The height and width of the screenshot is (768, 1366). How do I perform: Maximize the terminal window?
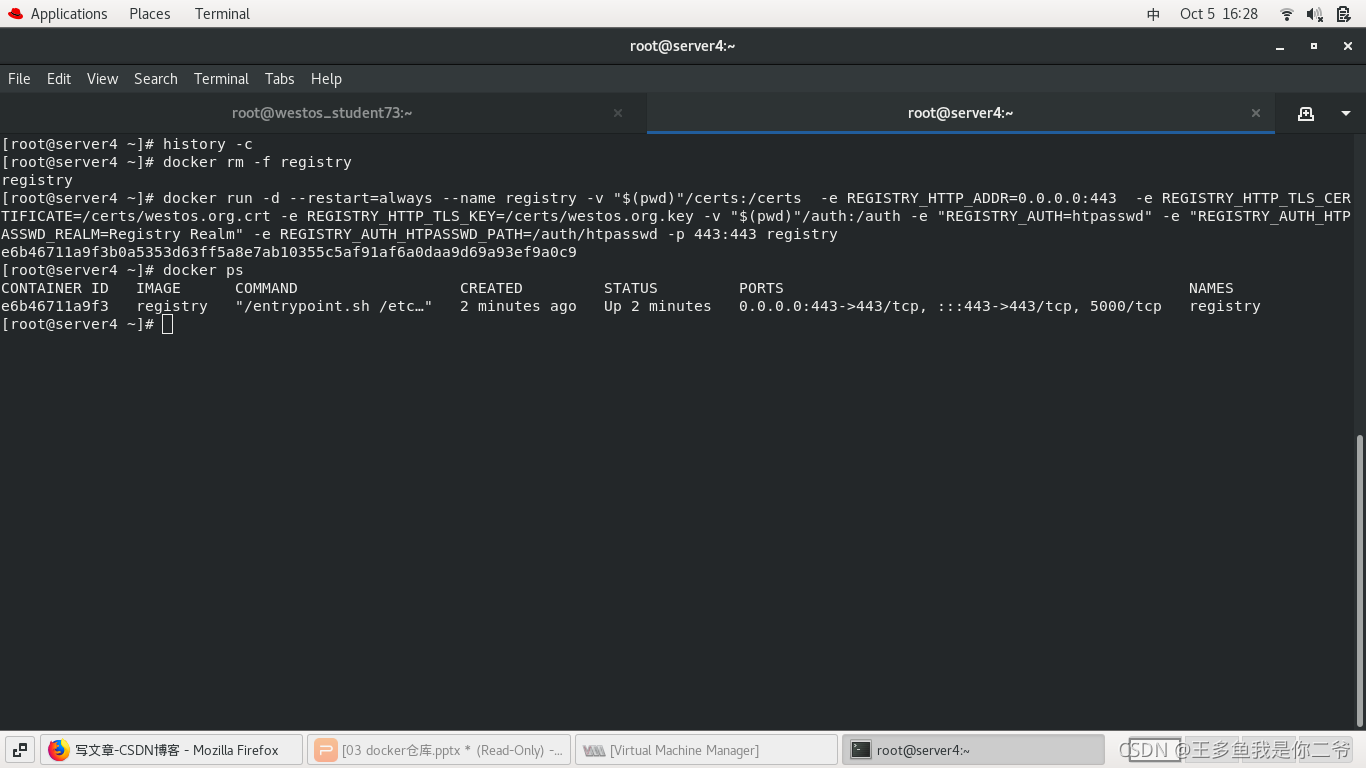point(1314,46)
